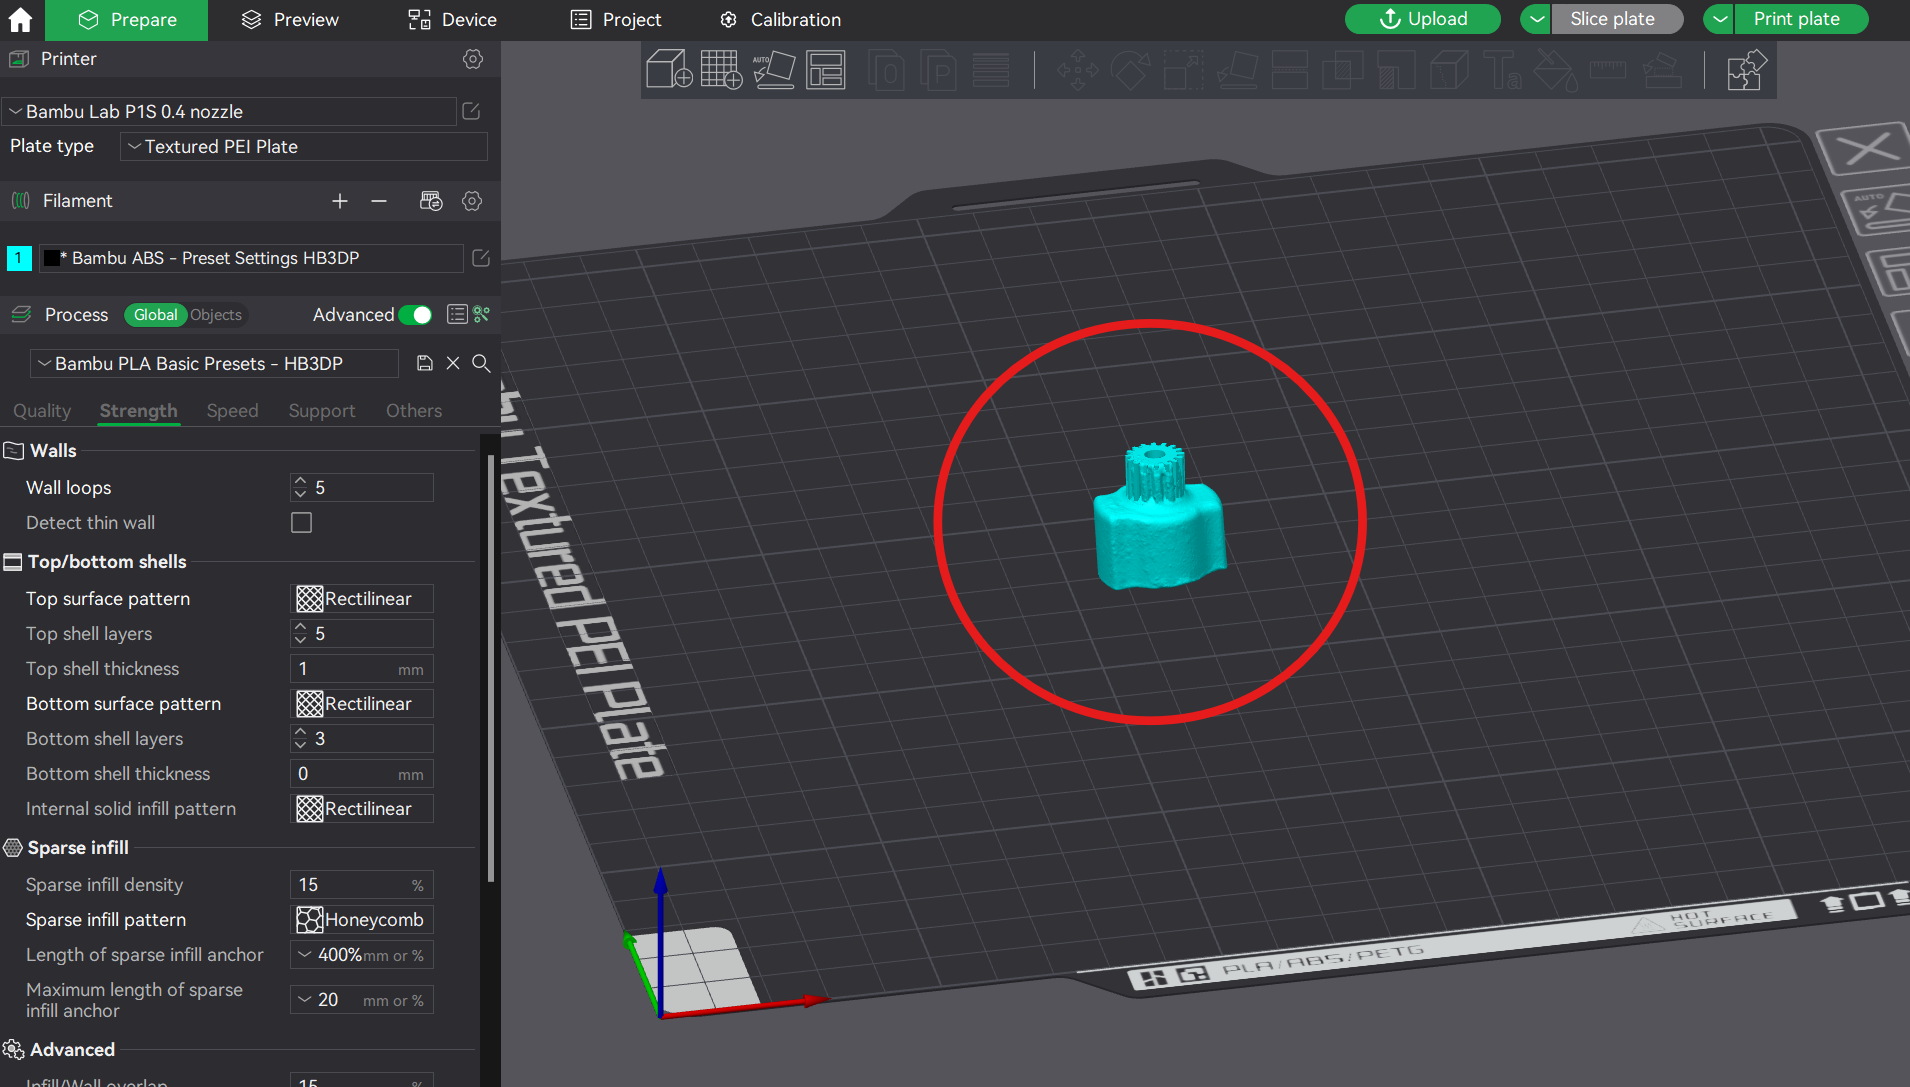Click the Sparse infill density field
Viewport: 1910px width, 1087px height.
[362, 885]
